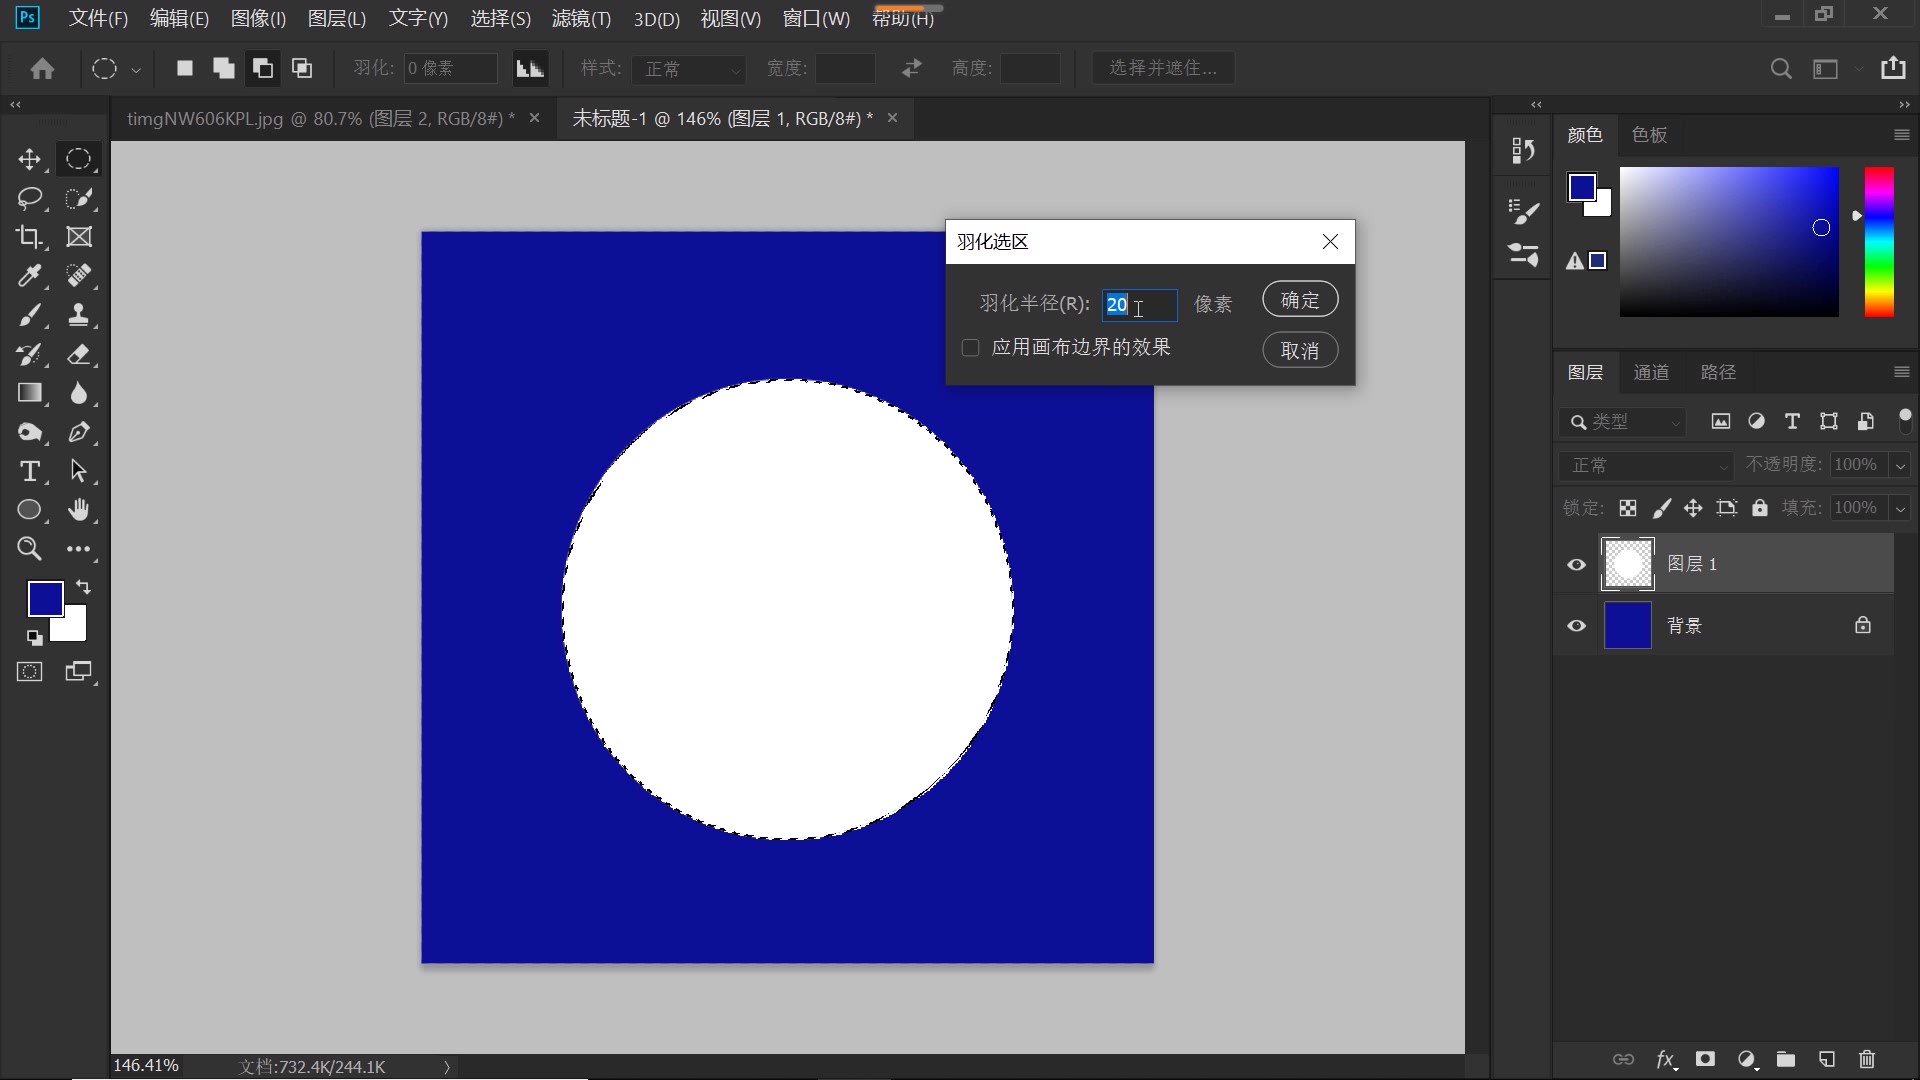Select the Clone Stamp tool
Screen dimensions: 1920x1080
78,315
